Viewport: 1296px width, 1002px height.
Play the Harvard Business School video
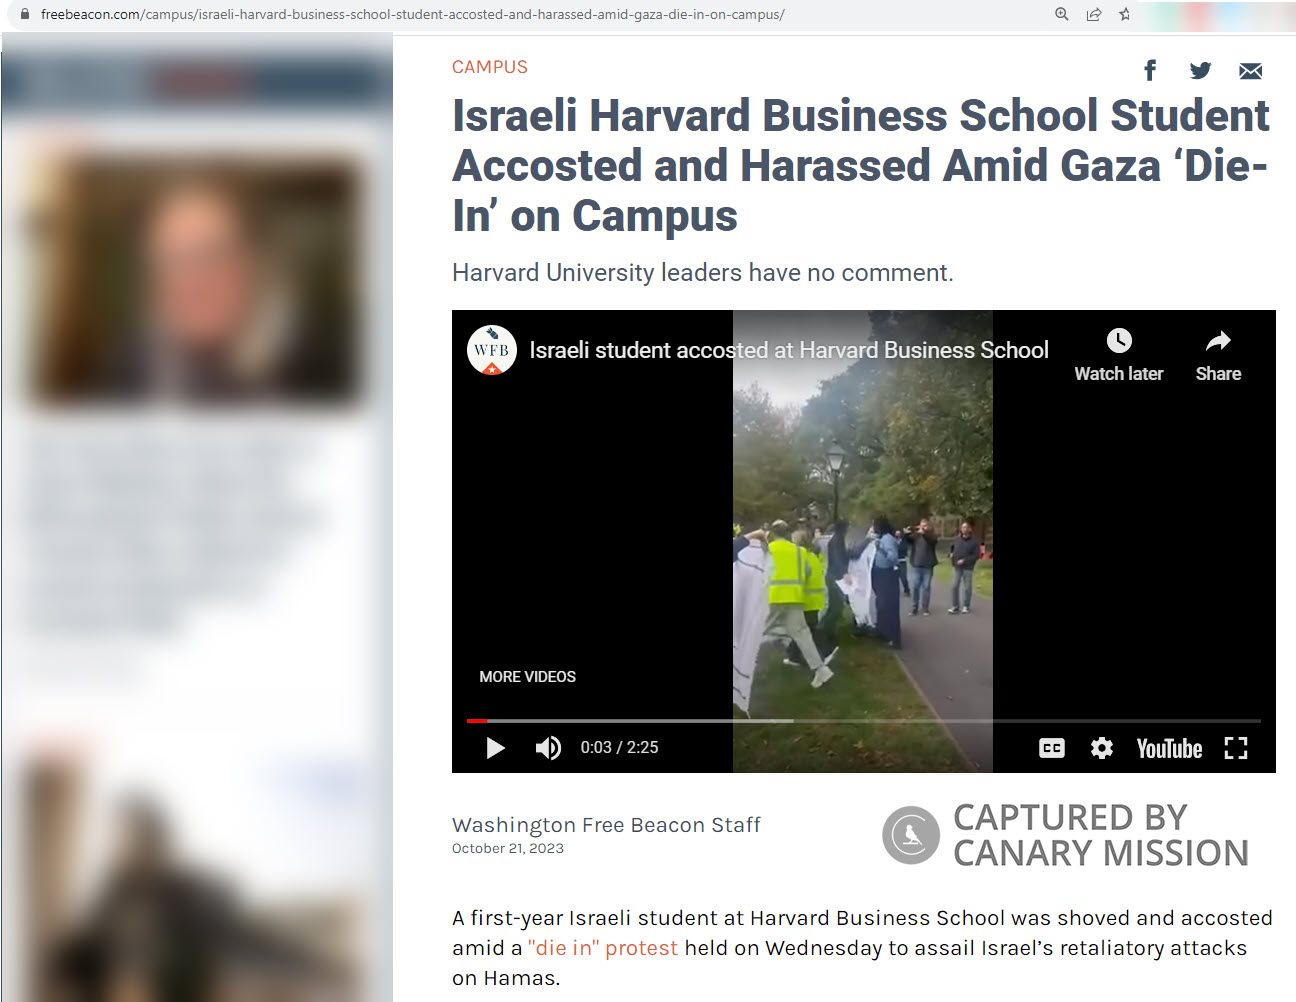click(x=495, y=748)
